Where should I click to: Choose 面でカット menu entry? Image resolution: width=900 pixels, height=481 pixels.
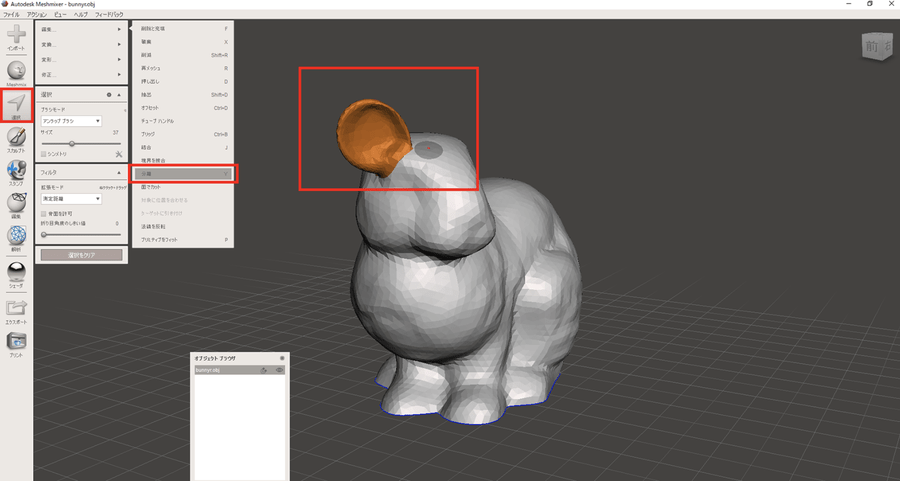click(183, 187)
